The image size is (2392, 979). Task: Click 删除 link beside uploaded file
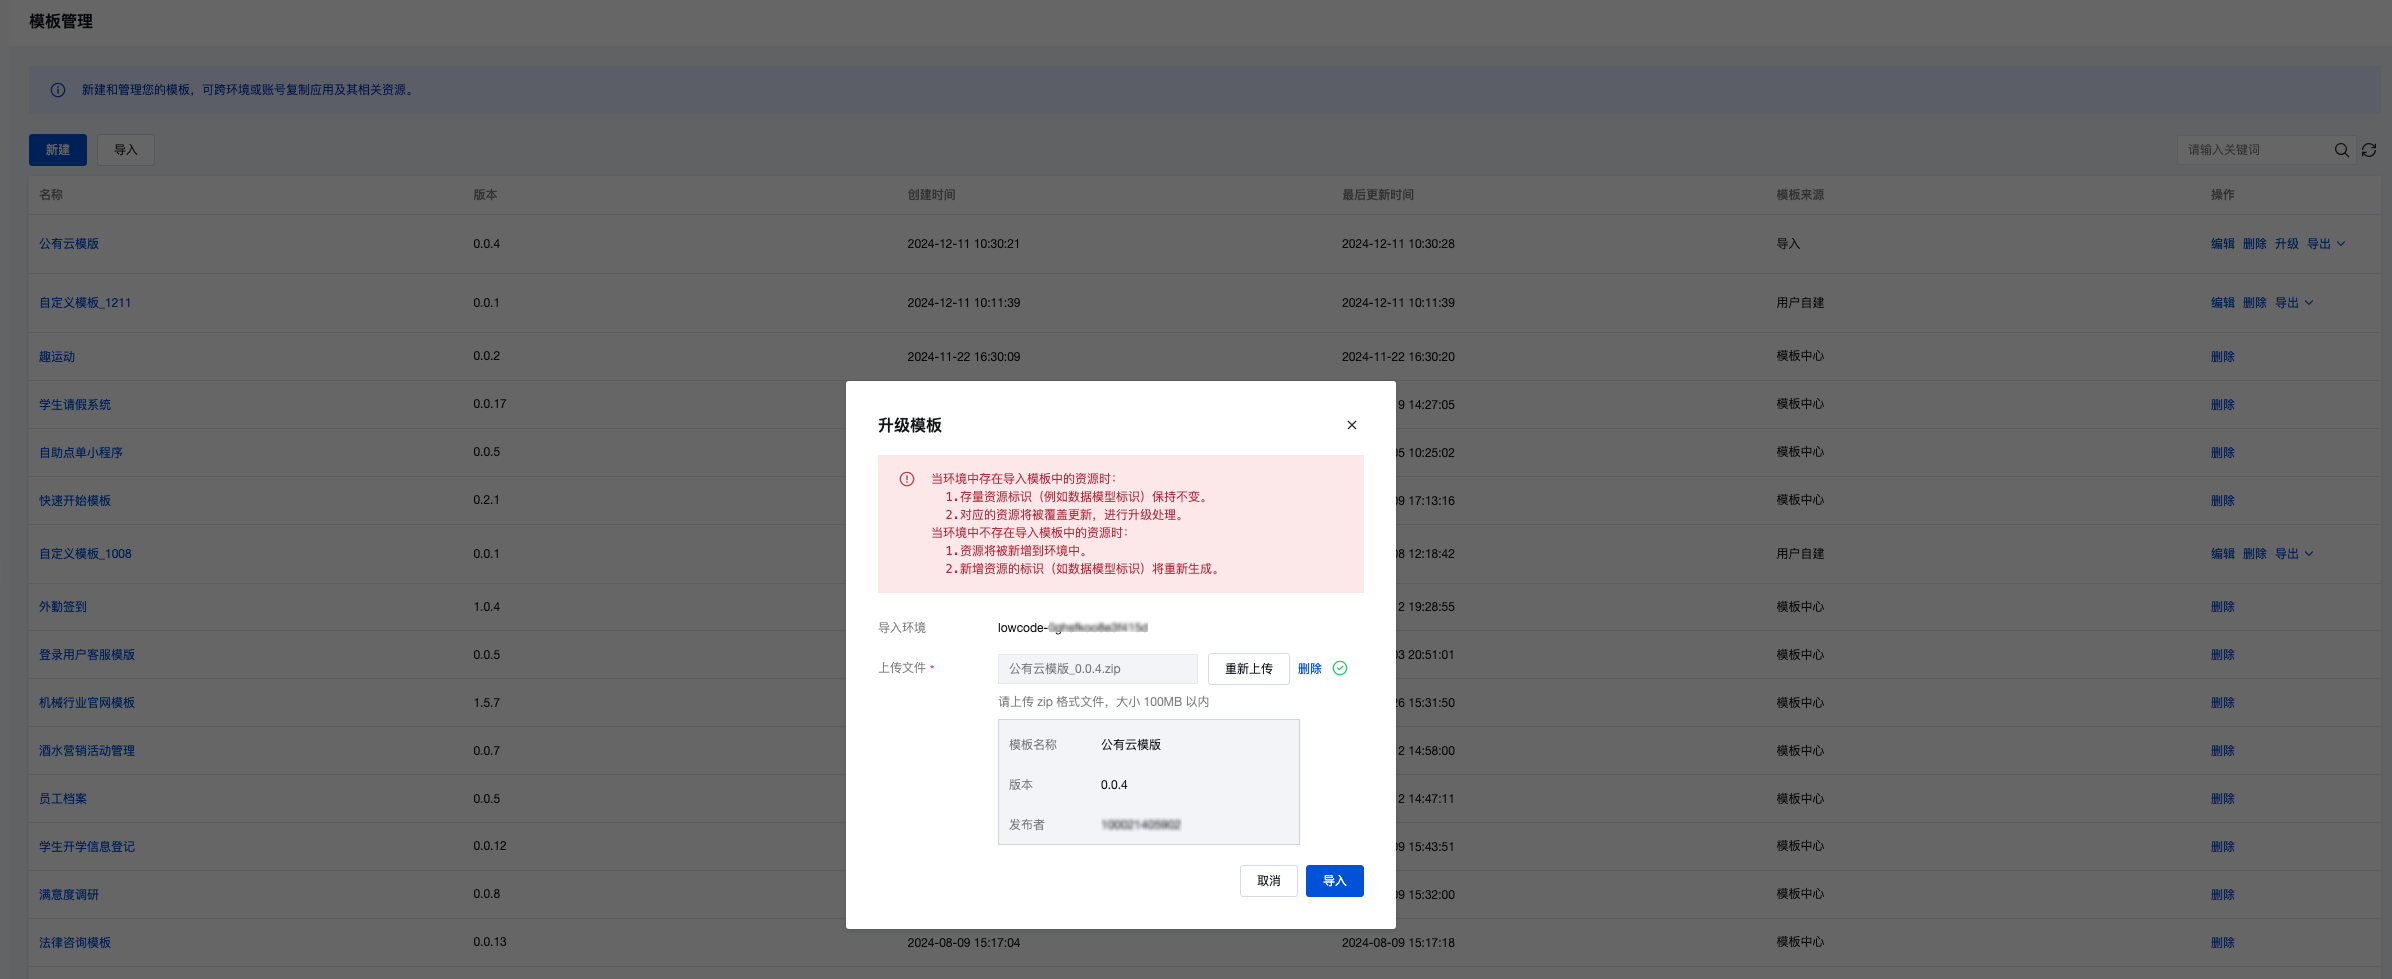1309,669
